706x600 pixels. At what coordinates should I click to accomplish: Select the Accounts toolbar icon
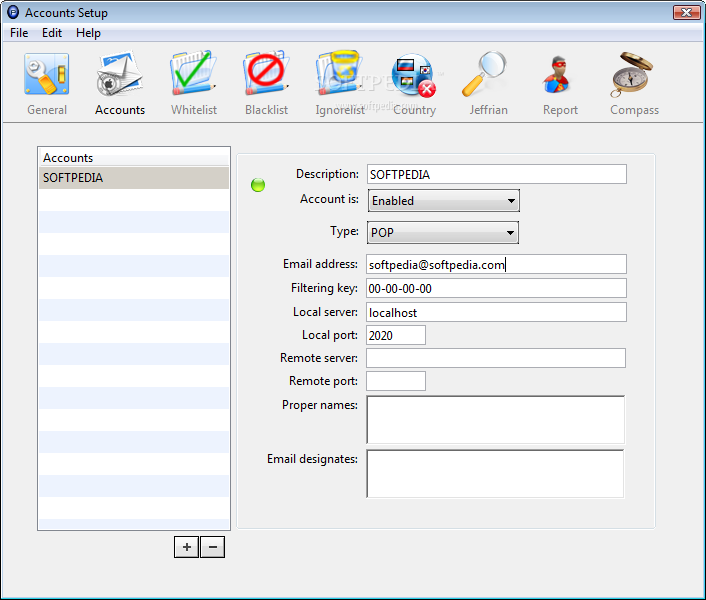click(120, 84)
